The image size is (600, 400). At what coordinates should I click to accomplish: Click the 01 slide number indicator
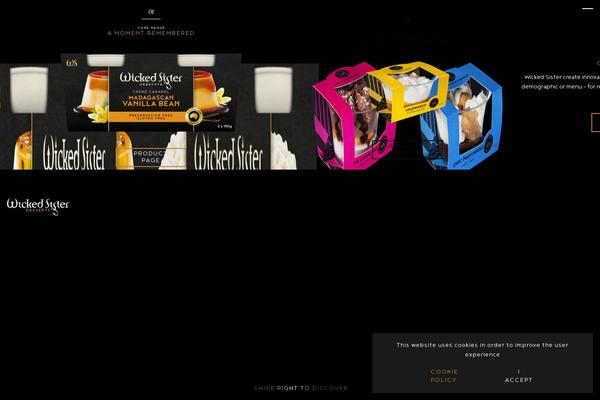pyautogui.click(x=151, y=11)
